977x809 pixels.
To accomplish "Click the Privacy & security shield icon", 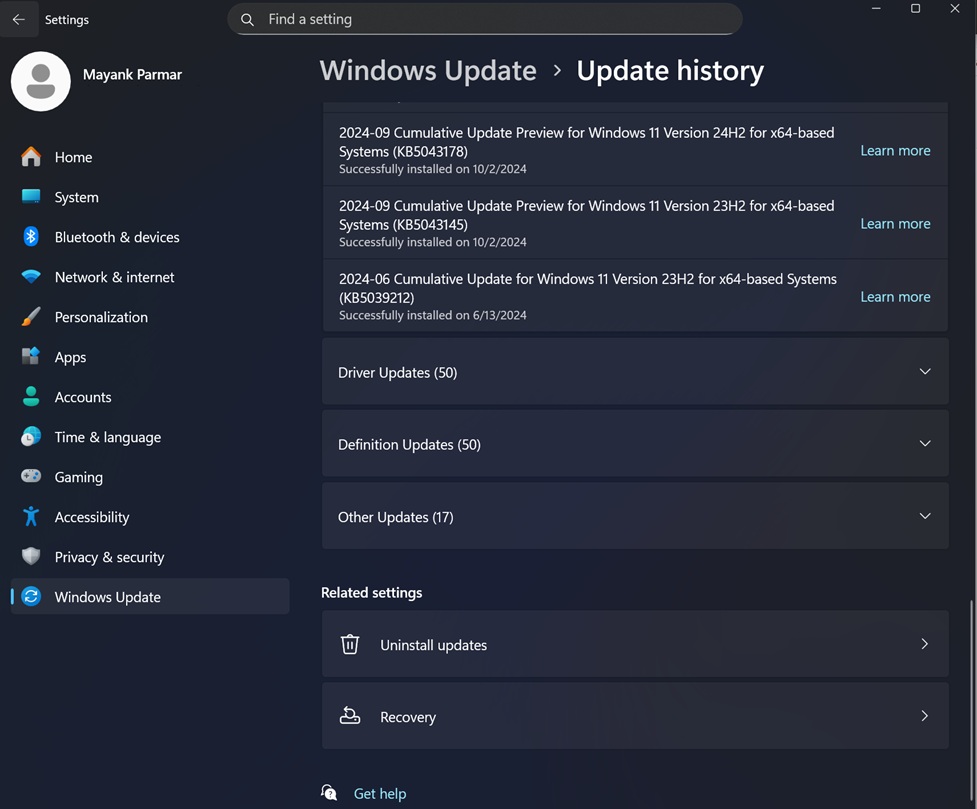I will (x=31, y=557).
